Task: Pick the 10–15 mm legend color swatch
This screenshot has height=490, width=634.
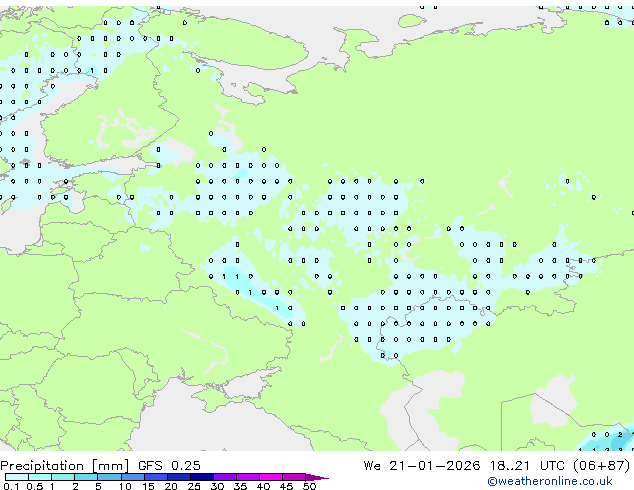Action: click(132, 477)
